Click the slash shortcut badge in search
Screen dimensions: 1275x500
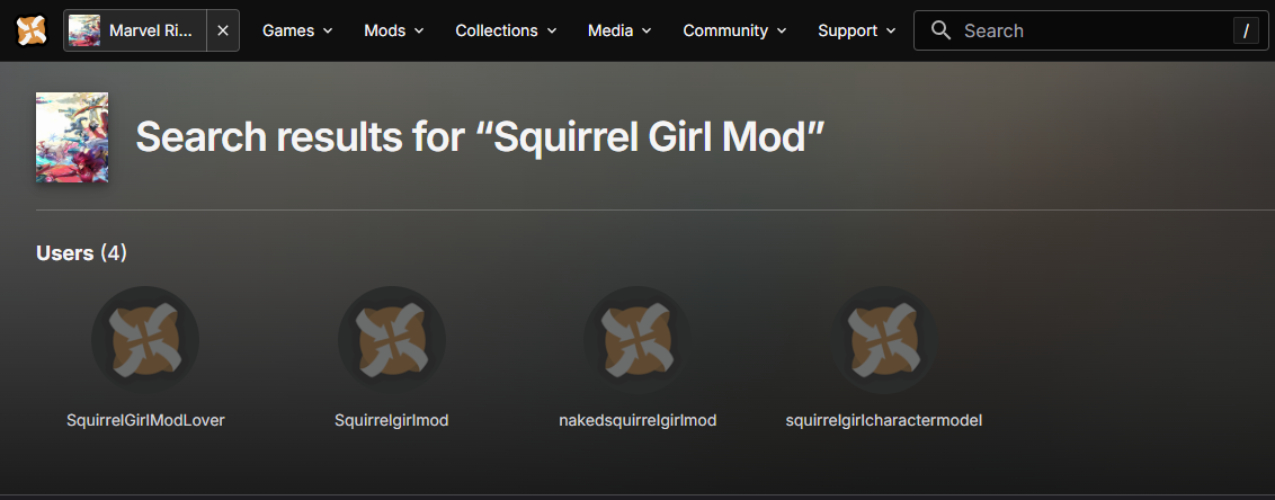(1245, 31)
